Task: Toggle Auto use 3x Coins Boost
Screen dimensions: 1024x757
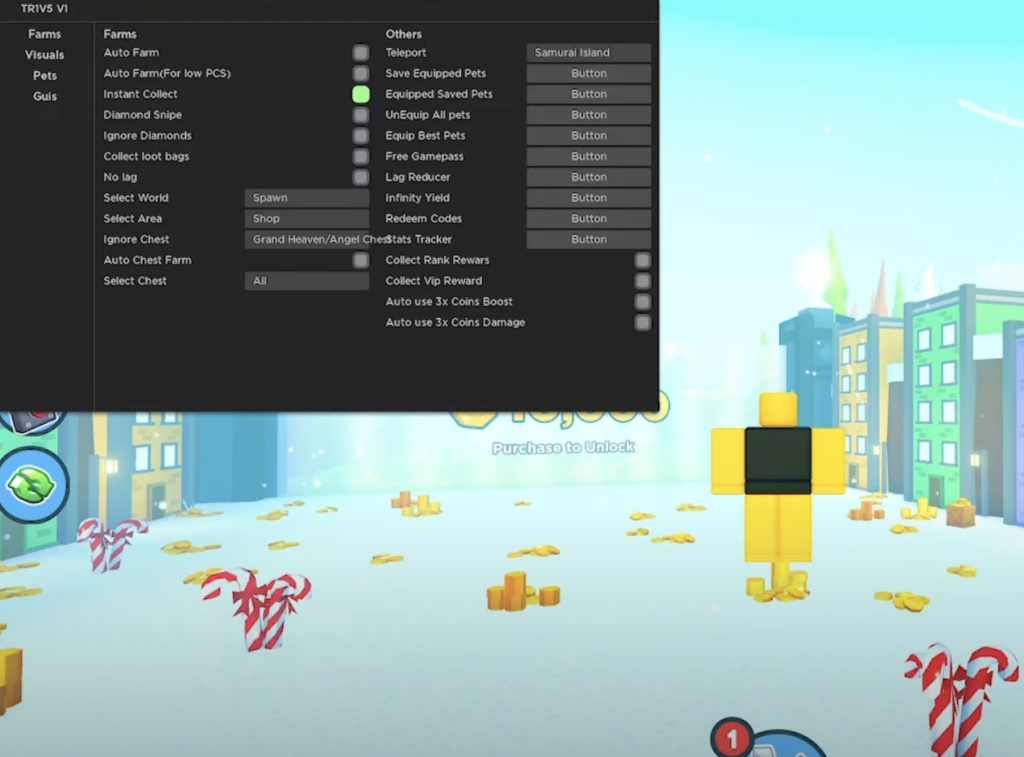Action: [643, 302]
